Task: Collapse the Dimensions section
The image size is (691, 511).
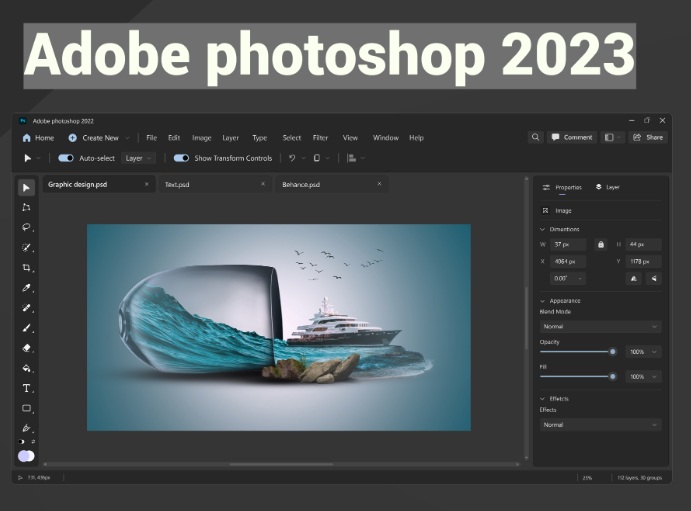Action: pos(543,229)
